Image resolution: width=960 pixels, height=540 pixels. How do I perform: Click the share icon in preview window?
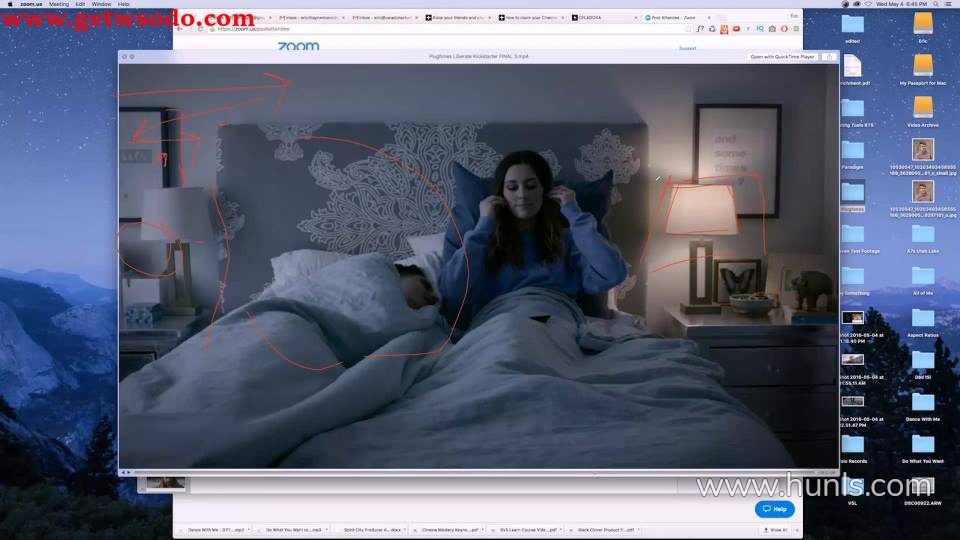pos(829,56)
